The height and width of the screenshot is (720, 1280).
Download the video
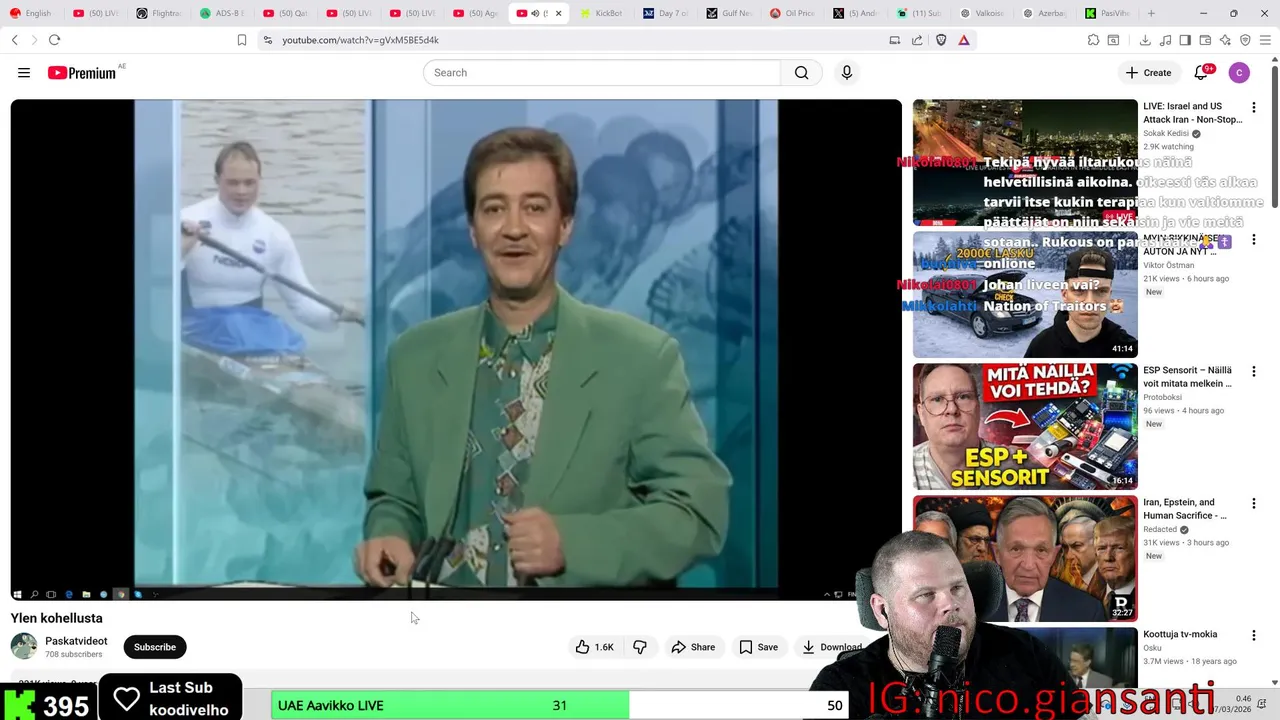click(x=832, y=647)
